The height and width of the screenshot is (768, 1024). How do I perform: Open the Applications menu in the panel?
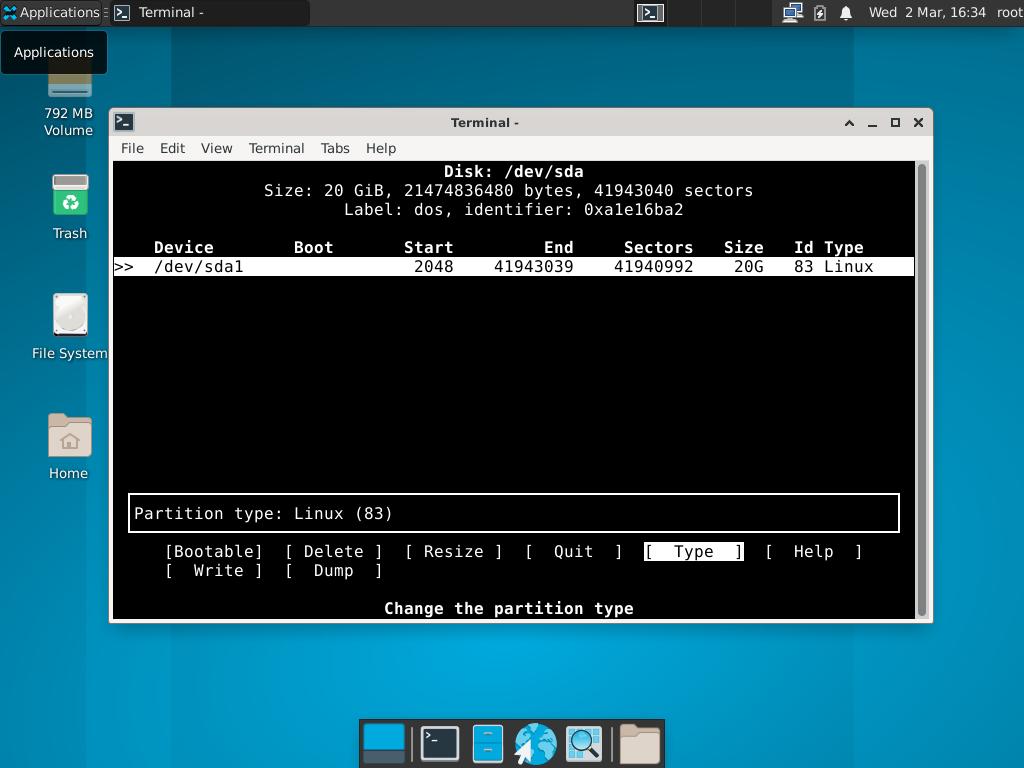pos(52,12)
